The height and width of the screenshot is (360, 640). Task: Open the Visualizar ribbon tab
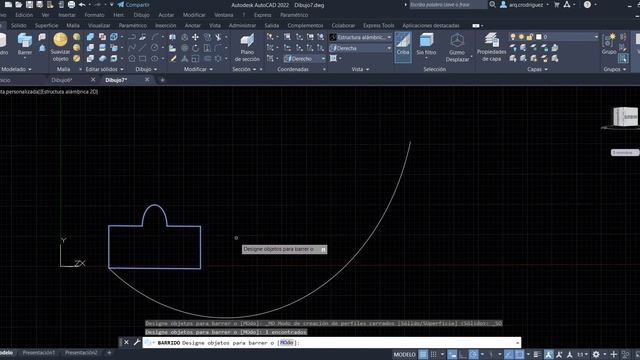(99, 25)
